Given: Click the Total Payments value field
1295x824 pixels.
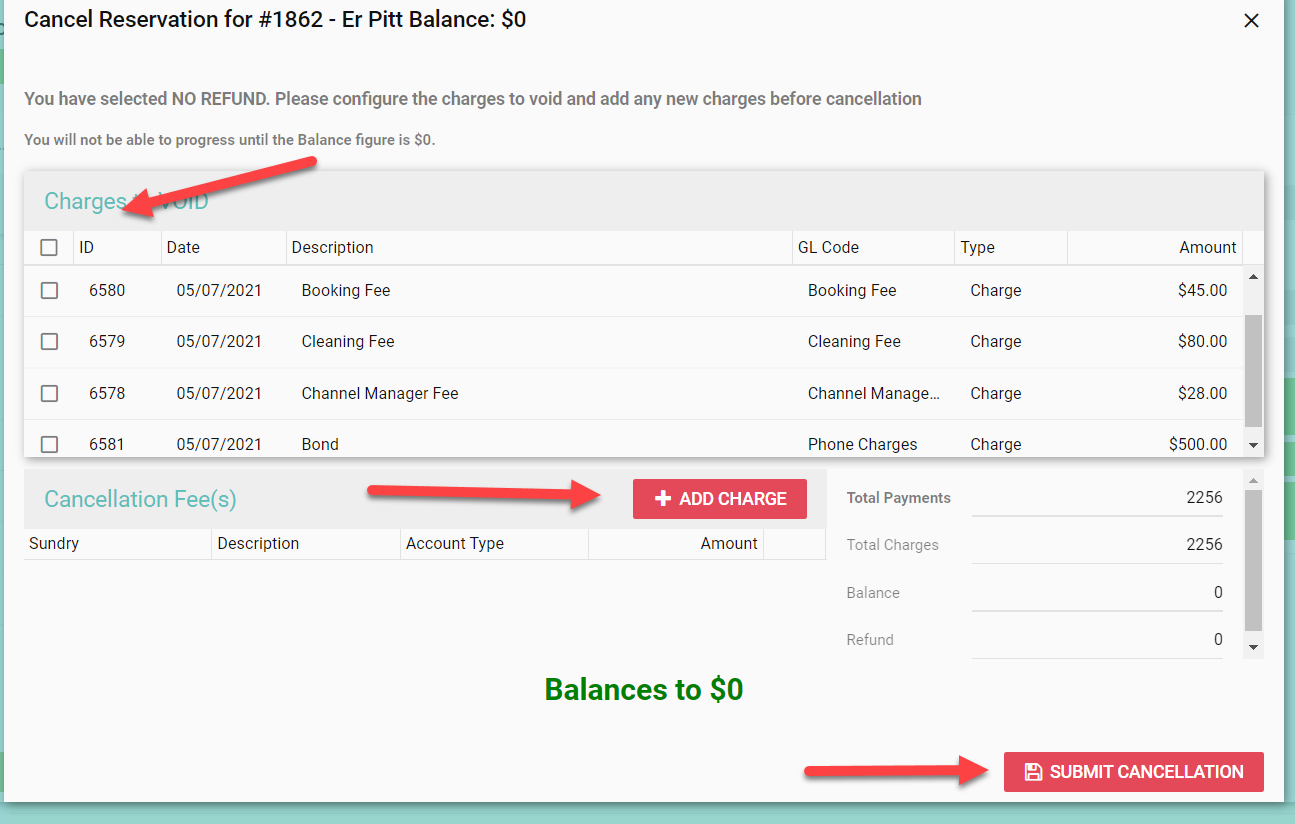Looking at the screenshot, I should pos(1097,498).
